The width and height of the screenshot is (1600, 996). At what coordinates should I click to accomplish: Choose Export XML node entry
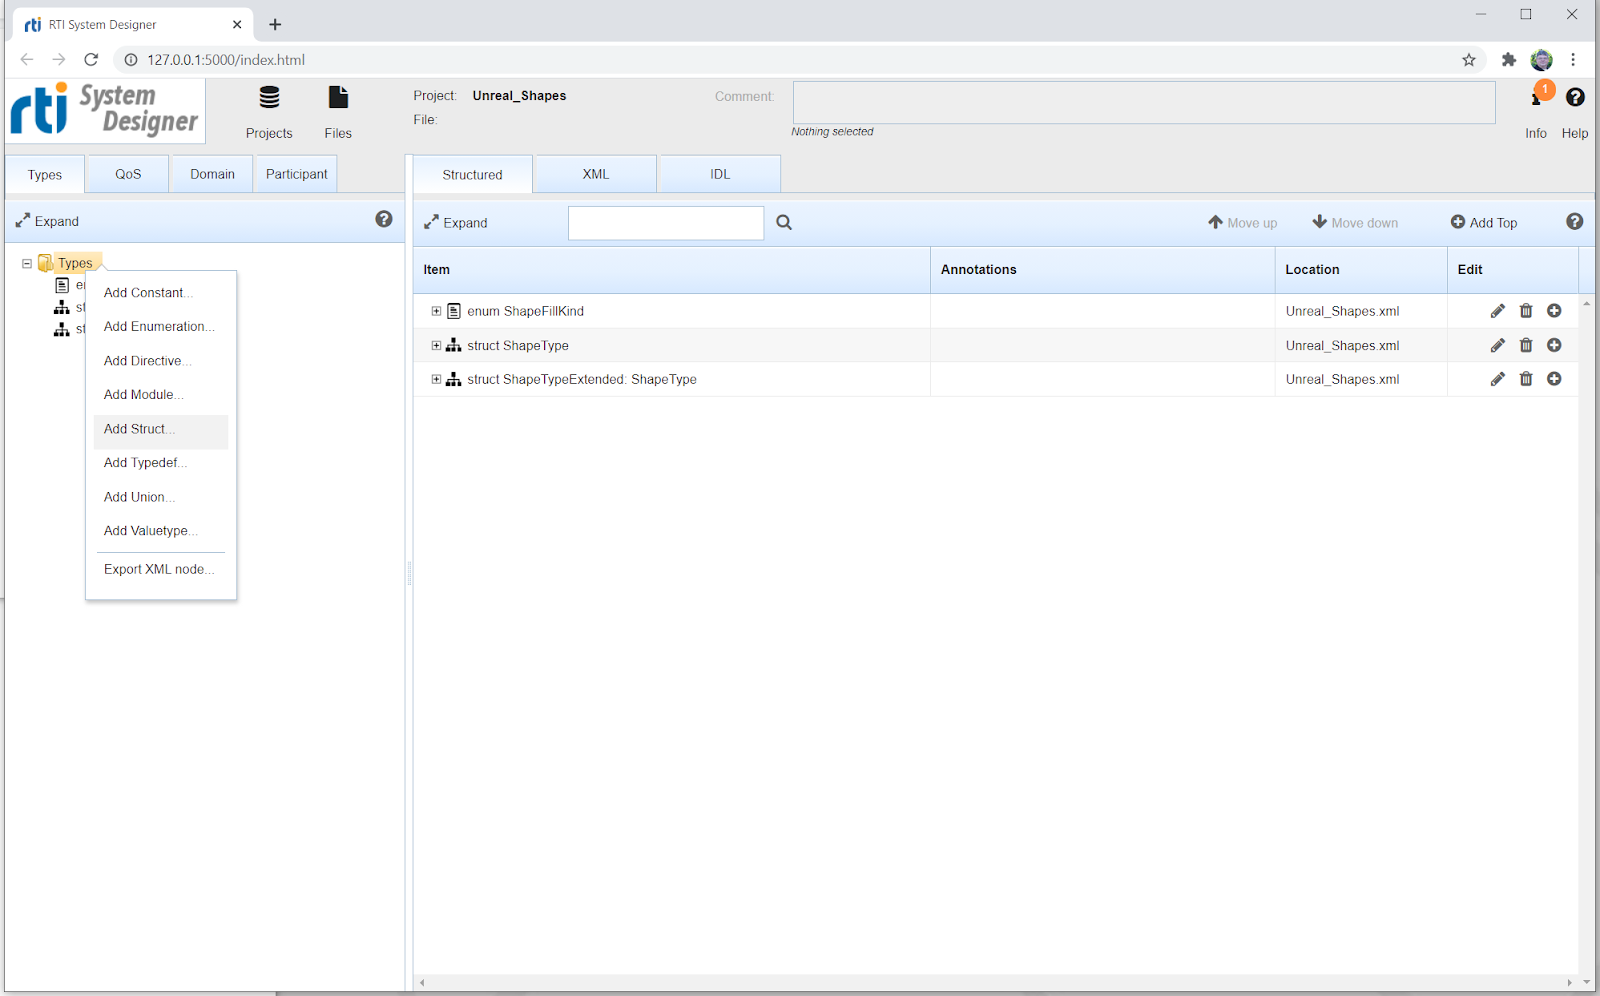[x=161, y=569]
